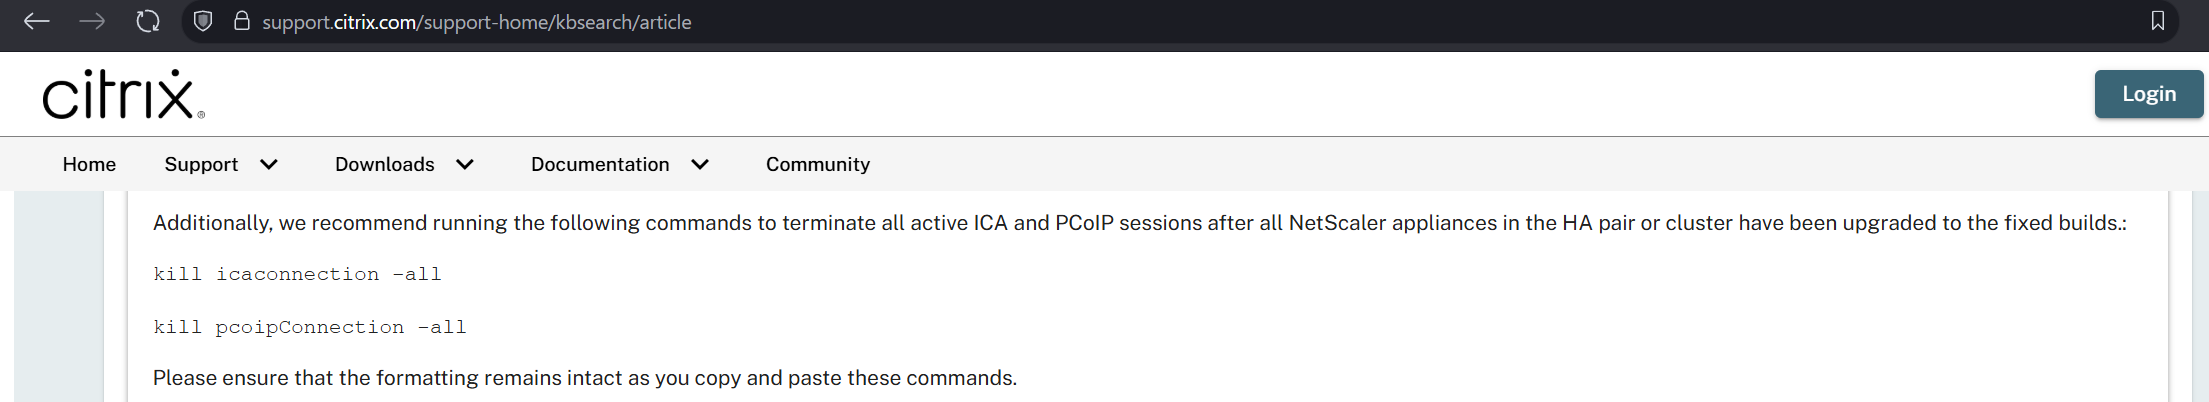Viewport: 2209px width, 402px height.
Task: Reload the page with refresh icon
Action: coord(148,21)
